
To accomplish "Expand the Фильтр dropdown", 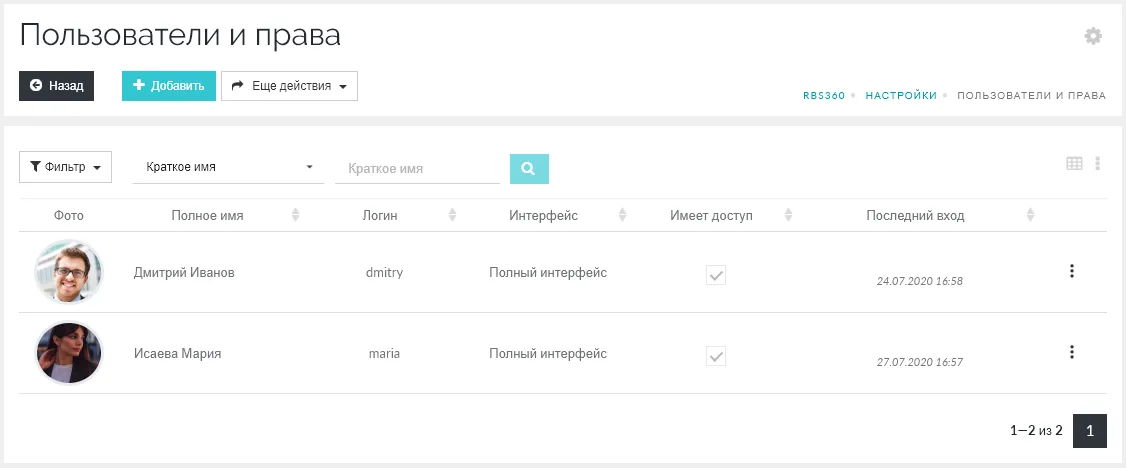I will click(65, 167).
